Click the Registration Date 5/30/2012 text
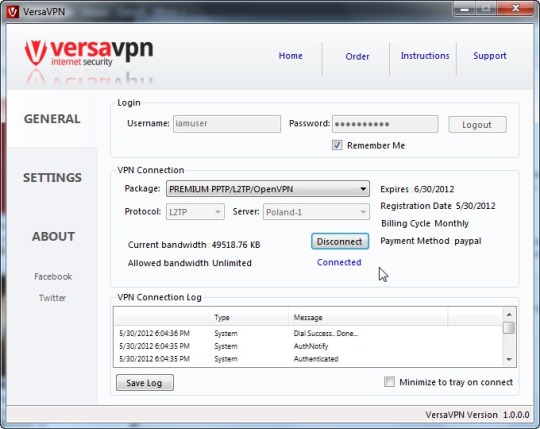540x429 pixels. [438, 206]
